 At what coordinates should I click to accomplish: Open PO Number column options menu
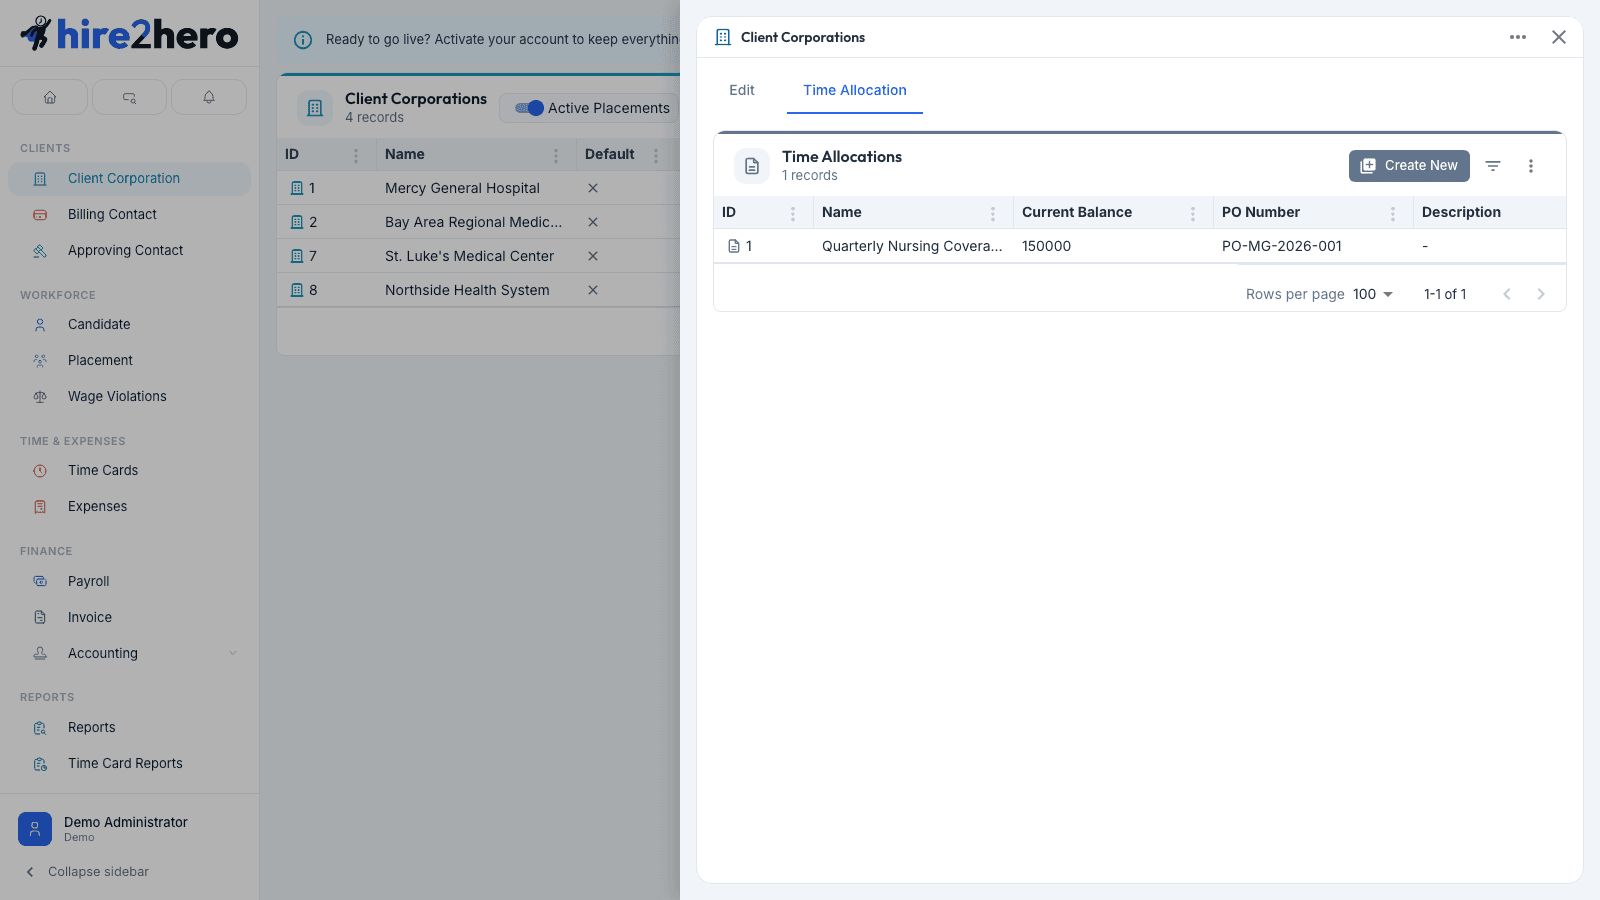(1393, 213)
